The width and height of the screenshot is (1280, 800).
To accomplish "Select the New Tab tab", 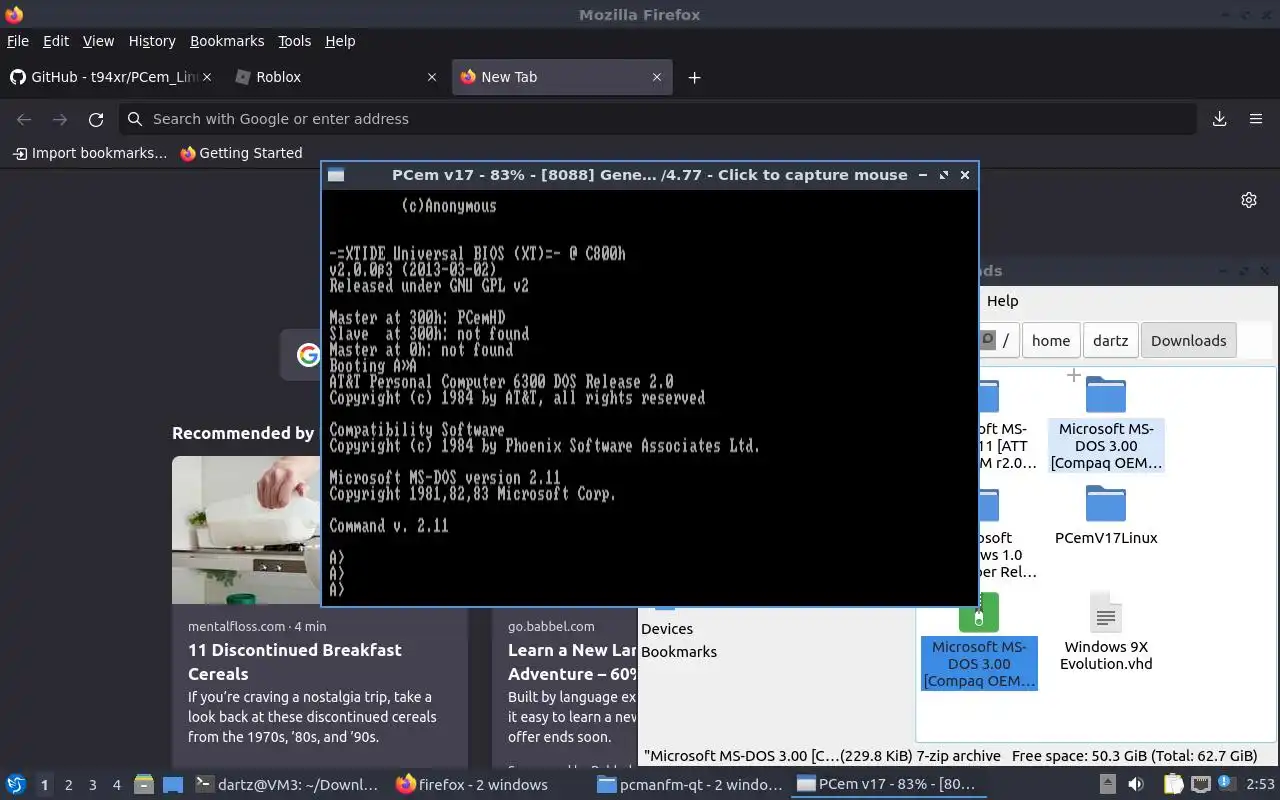I will pyautogui.click(x=561, y=77).
